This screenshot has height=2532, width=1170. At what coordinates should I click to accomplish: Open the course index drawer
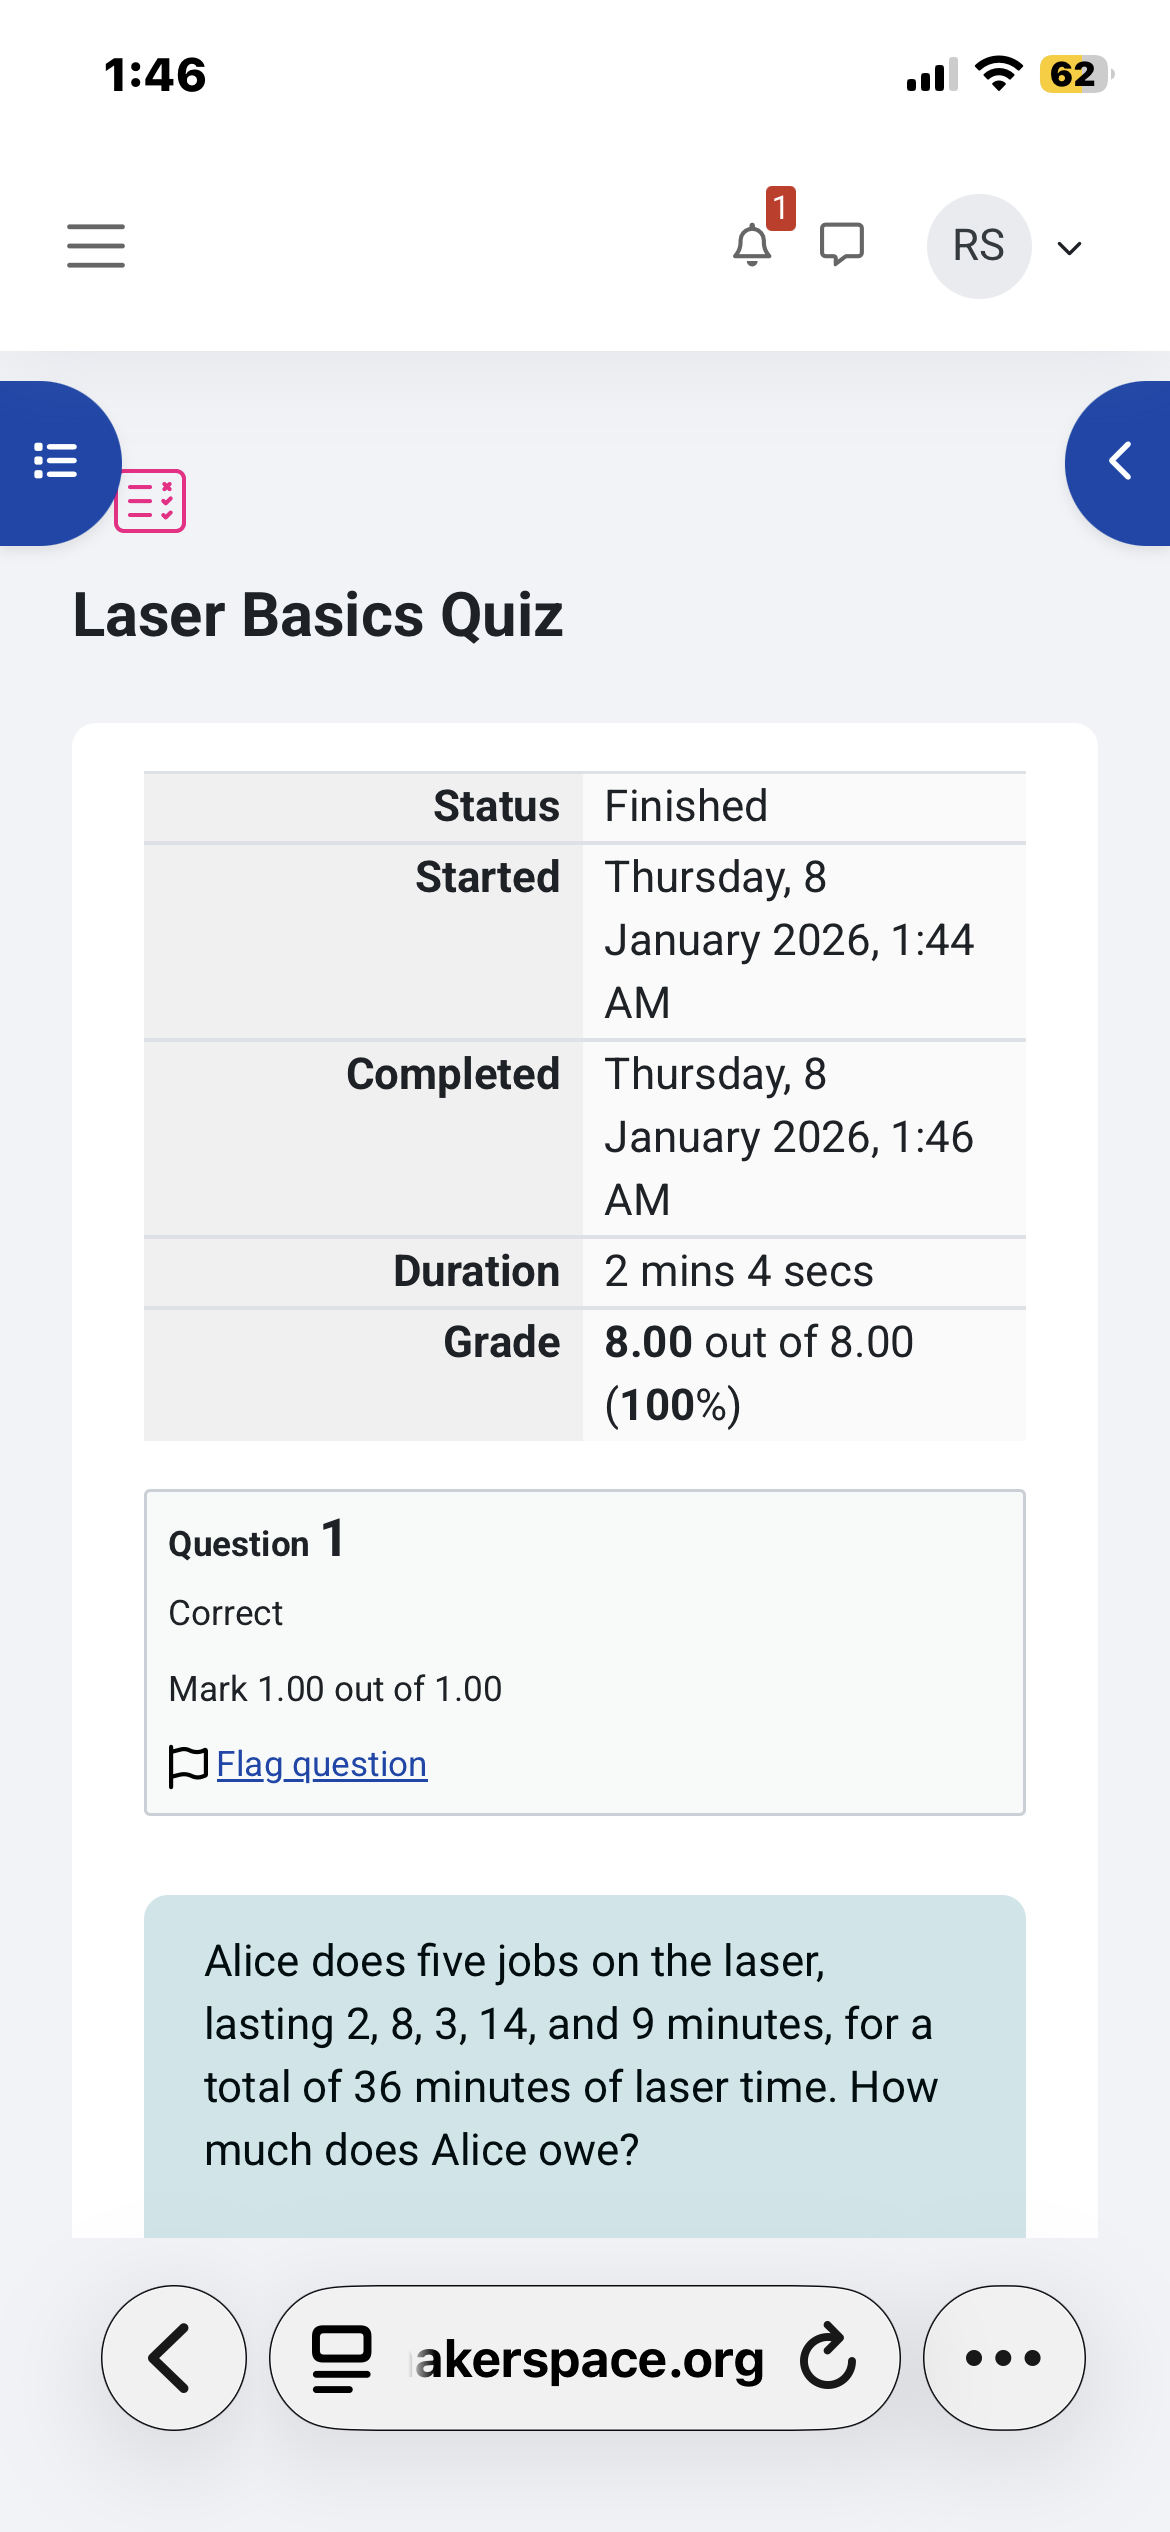[56, 462]
